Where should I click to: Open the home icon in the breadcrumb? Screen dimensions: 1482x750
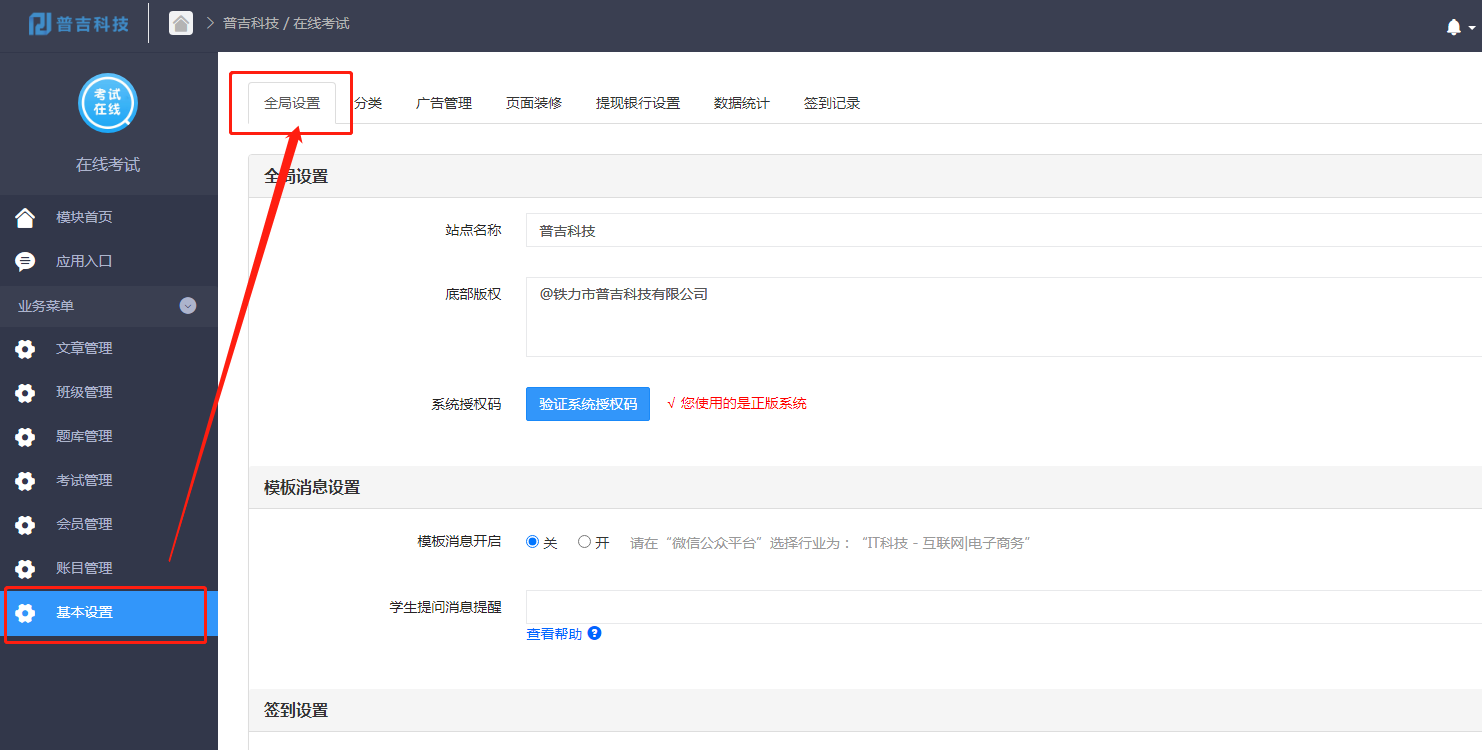(x=181, y=23)
